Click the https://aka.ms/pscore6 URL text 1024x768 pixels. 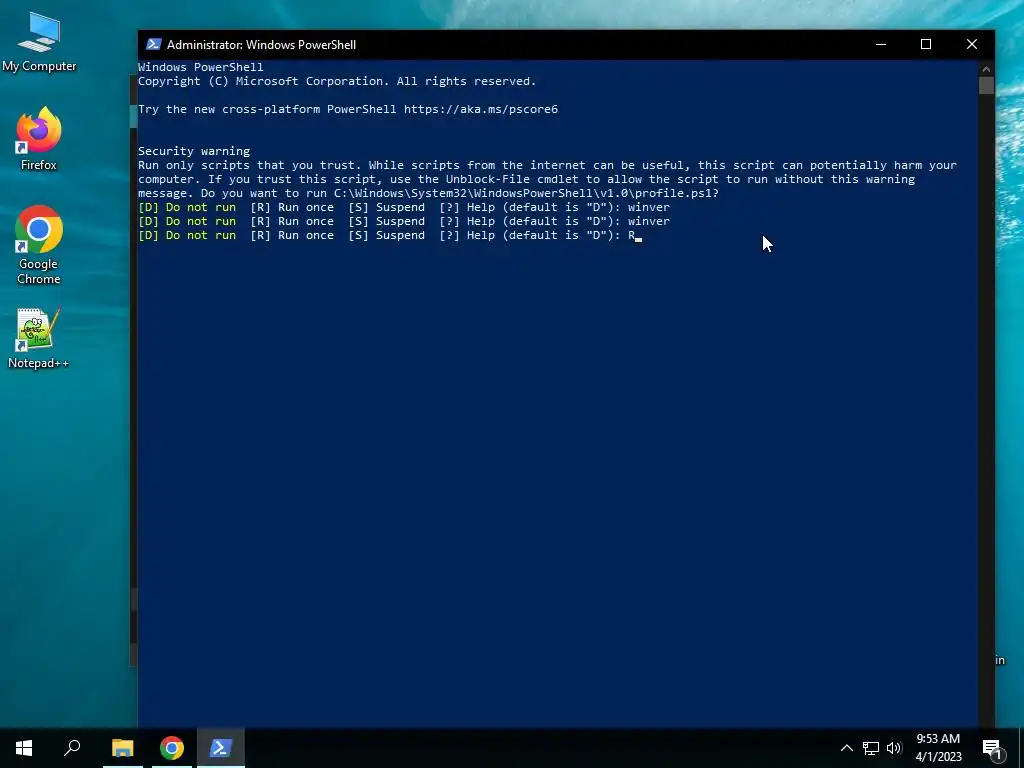(x=481, y=109)
